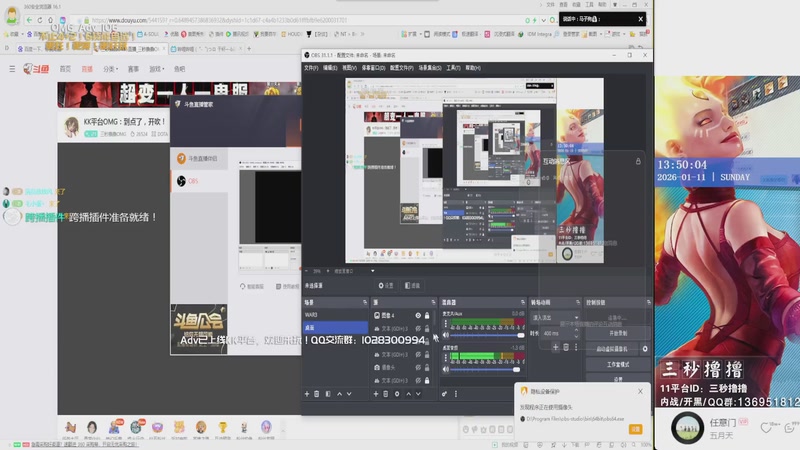Screen dimensions: 800x450
Task: Show the hidden 摄像头 source with its eye toggle
Action: coord(418,367)
